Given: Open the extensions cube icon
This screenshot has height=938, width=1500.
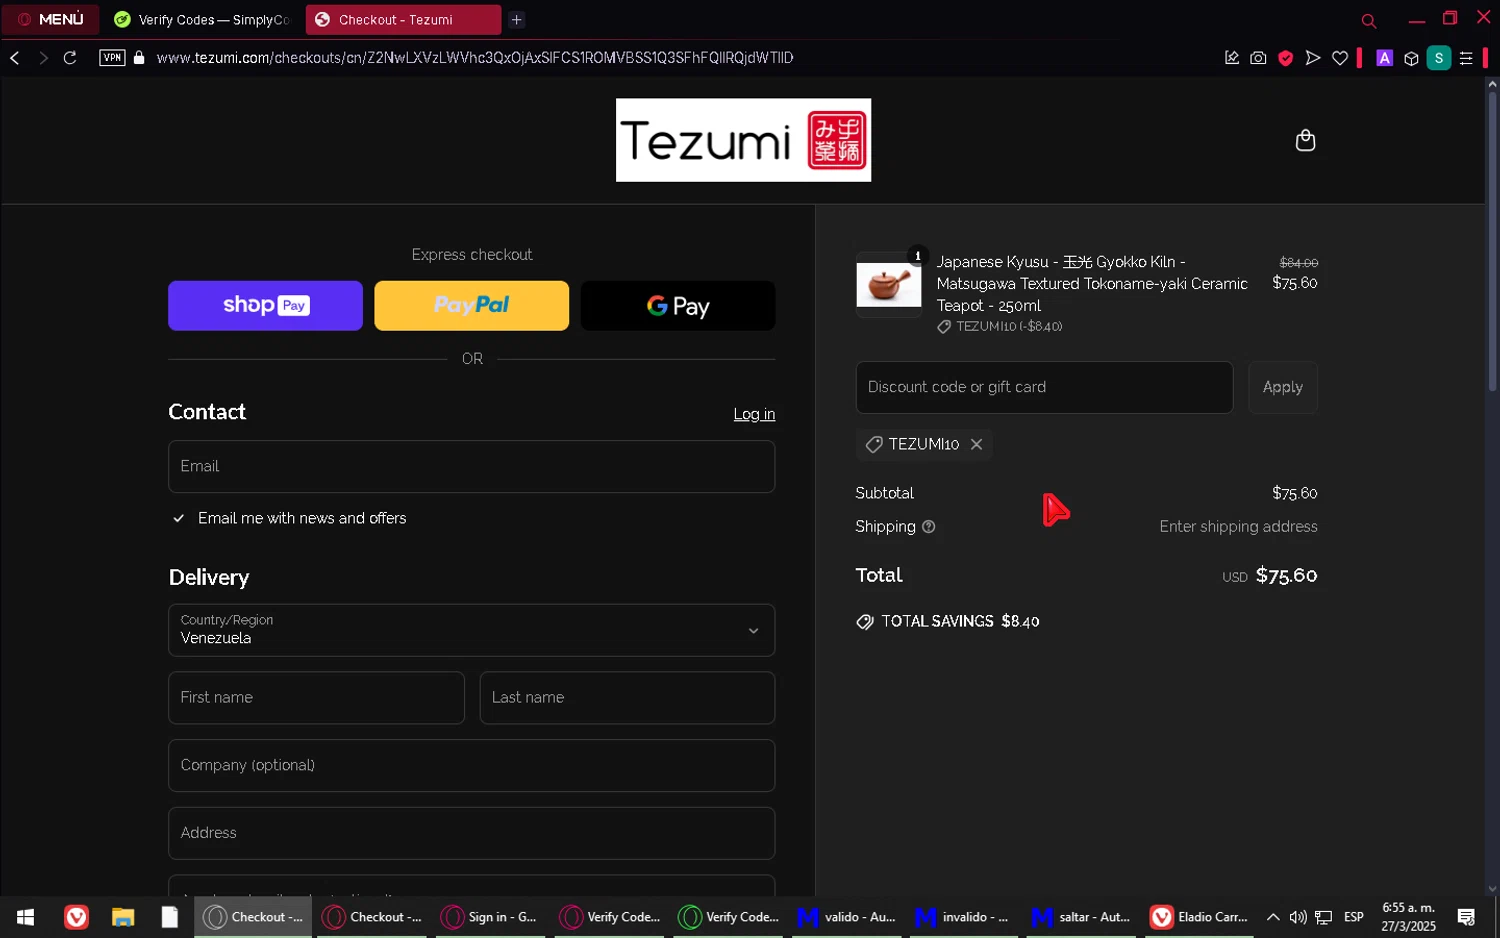Looking at the screenshot, I should [x=1411, y=58].
